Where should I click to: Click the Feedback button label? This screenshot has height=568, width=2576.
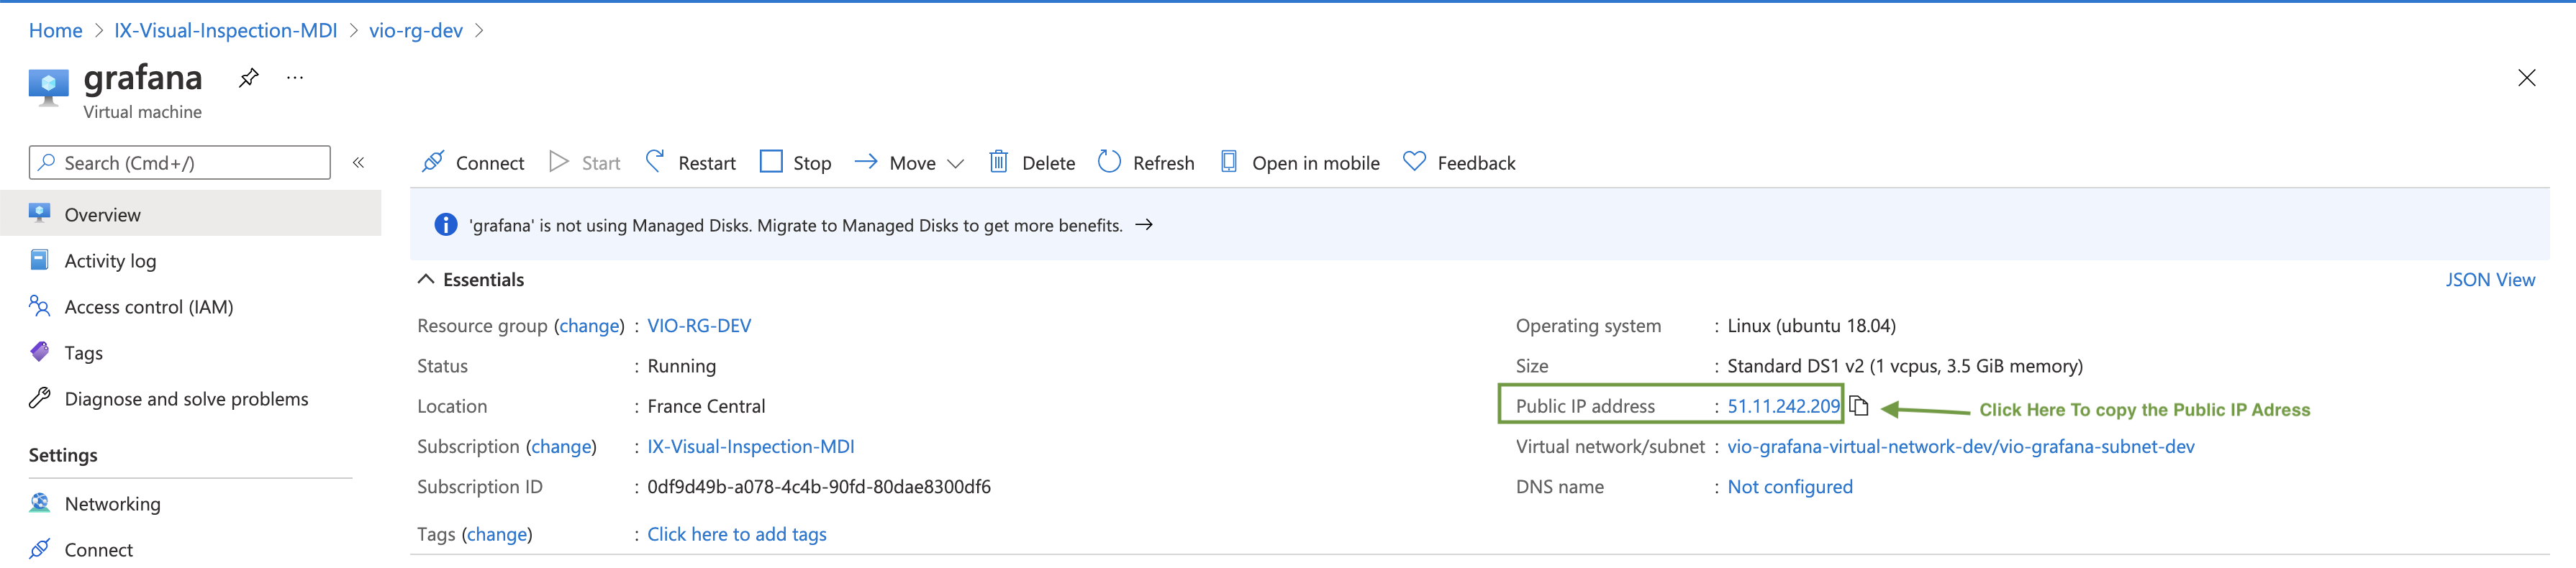(x=1476, y=163)
